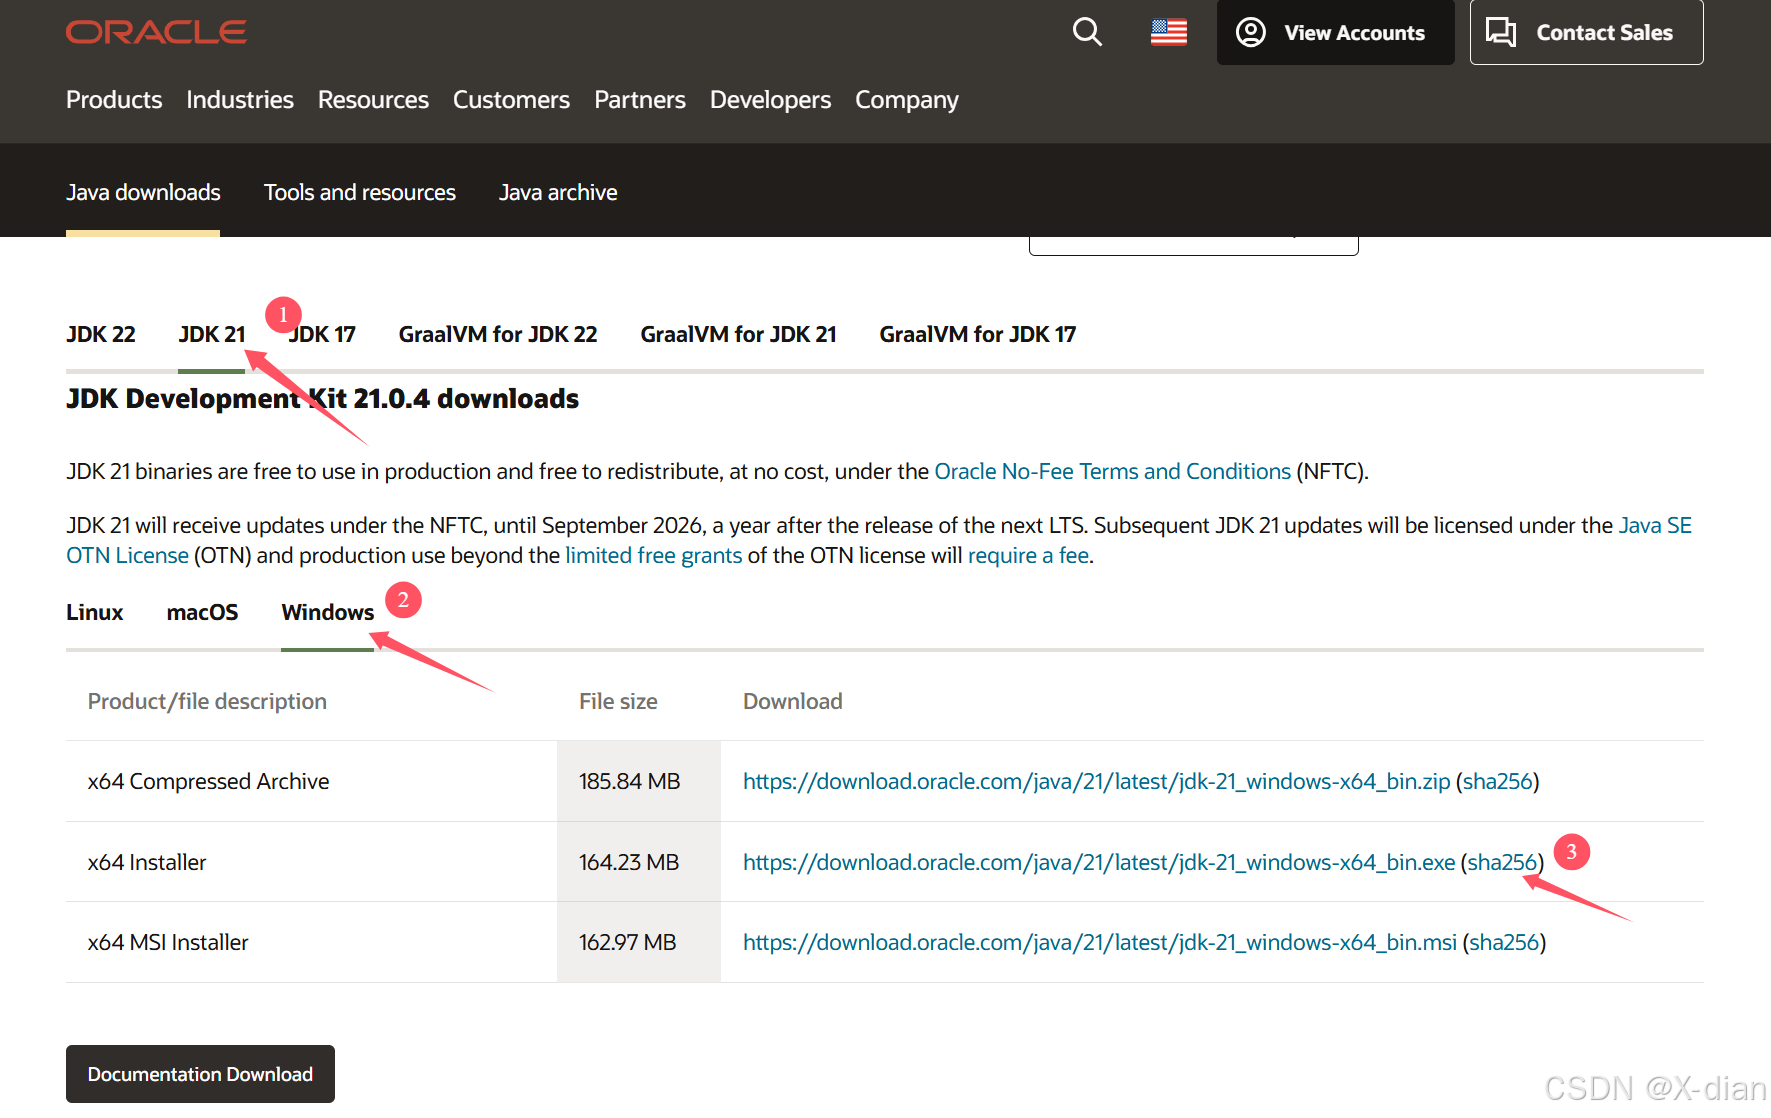Screen dimensions: 1771x1118
Task: Open Tools and resources
Action: pyautogui.click(x=360, y=192)
